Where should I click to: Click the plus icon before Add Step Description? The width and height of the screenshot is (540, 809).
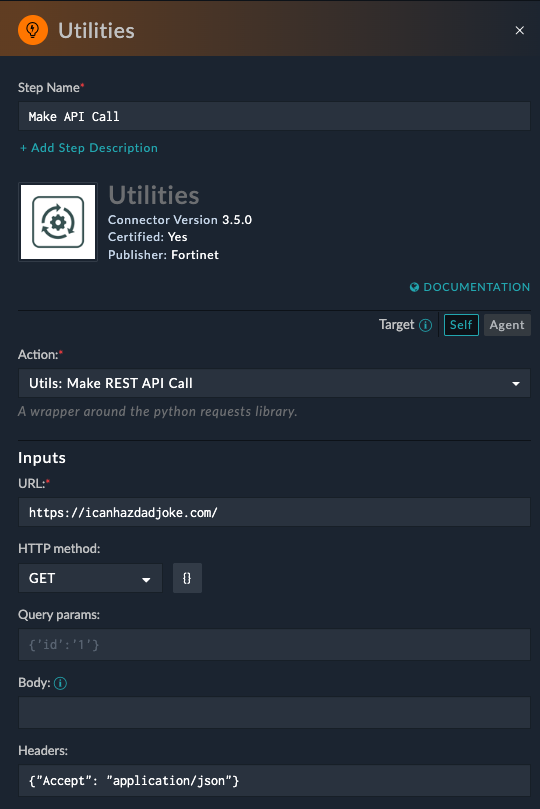(x=23, y=149)
